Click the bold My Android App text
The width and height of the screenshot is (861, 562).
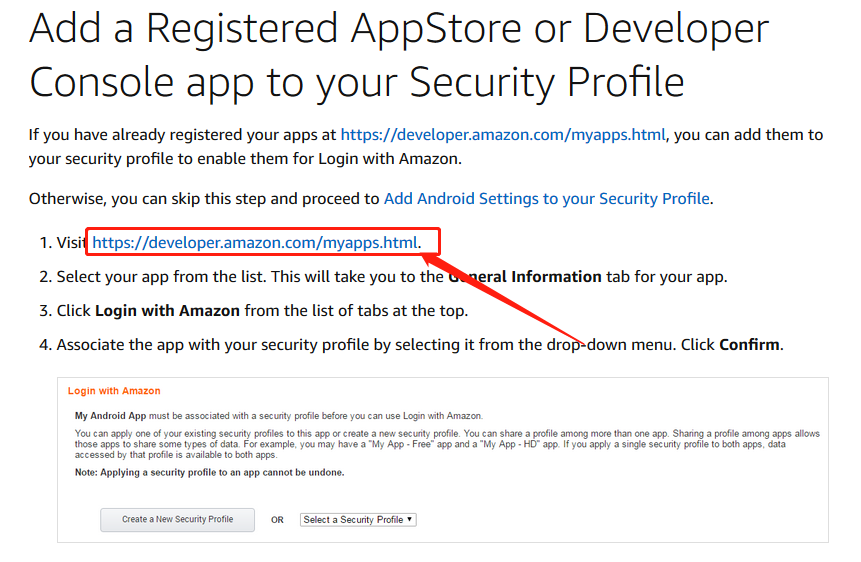tap(109, 415)
